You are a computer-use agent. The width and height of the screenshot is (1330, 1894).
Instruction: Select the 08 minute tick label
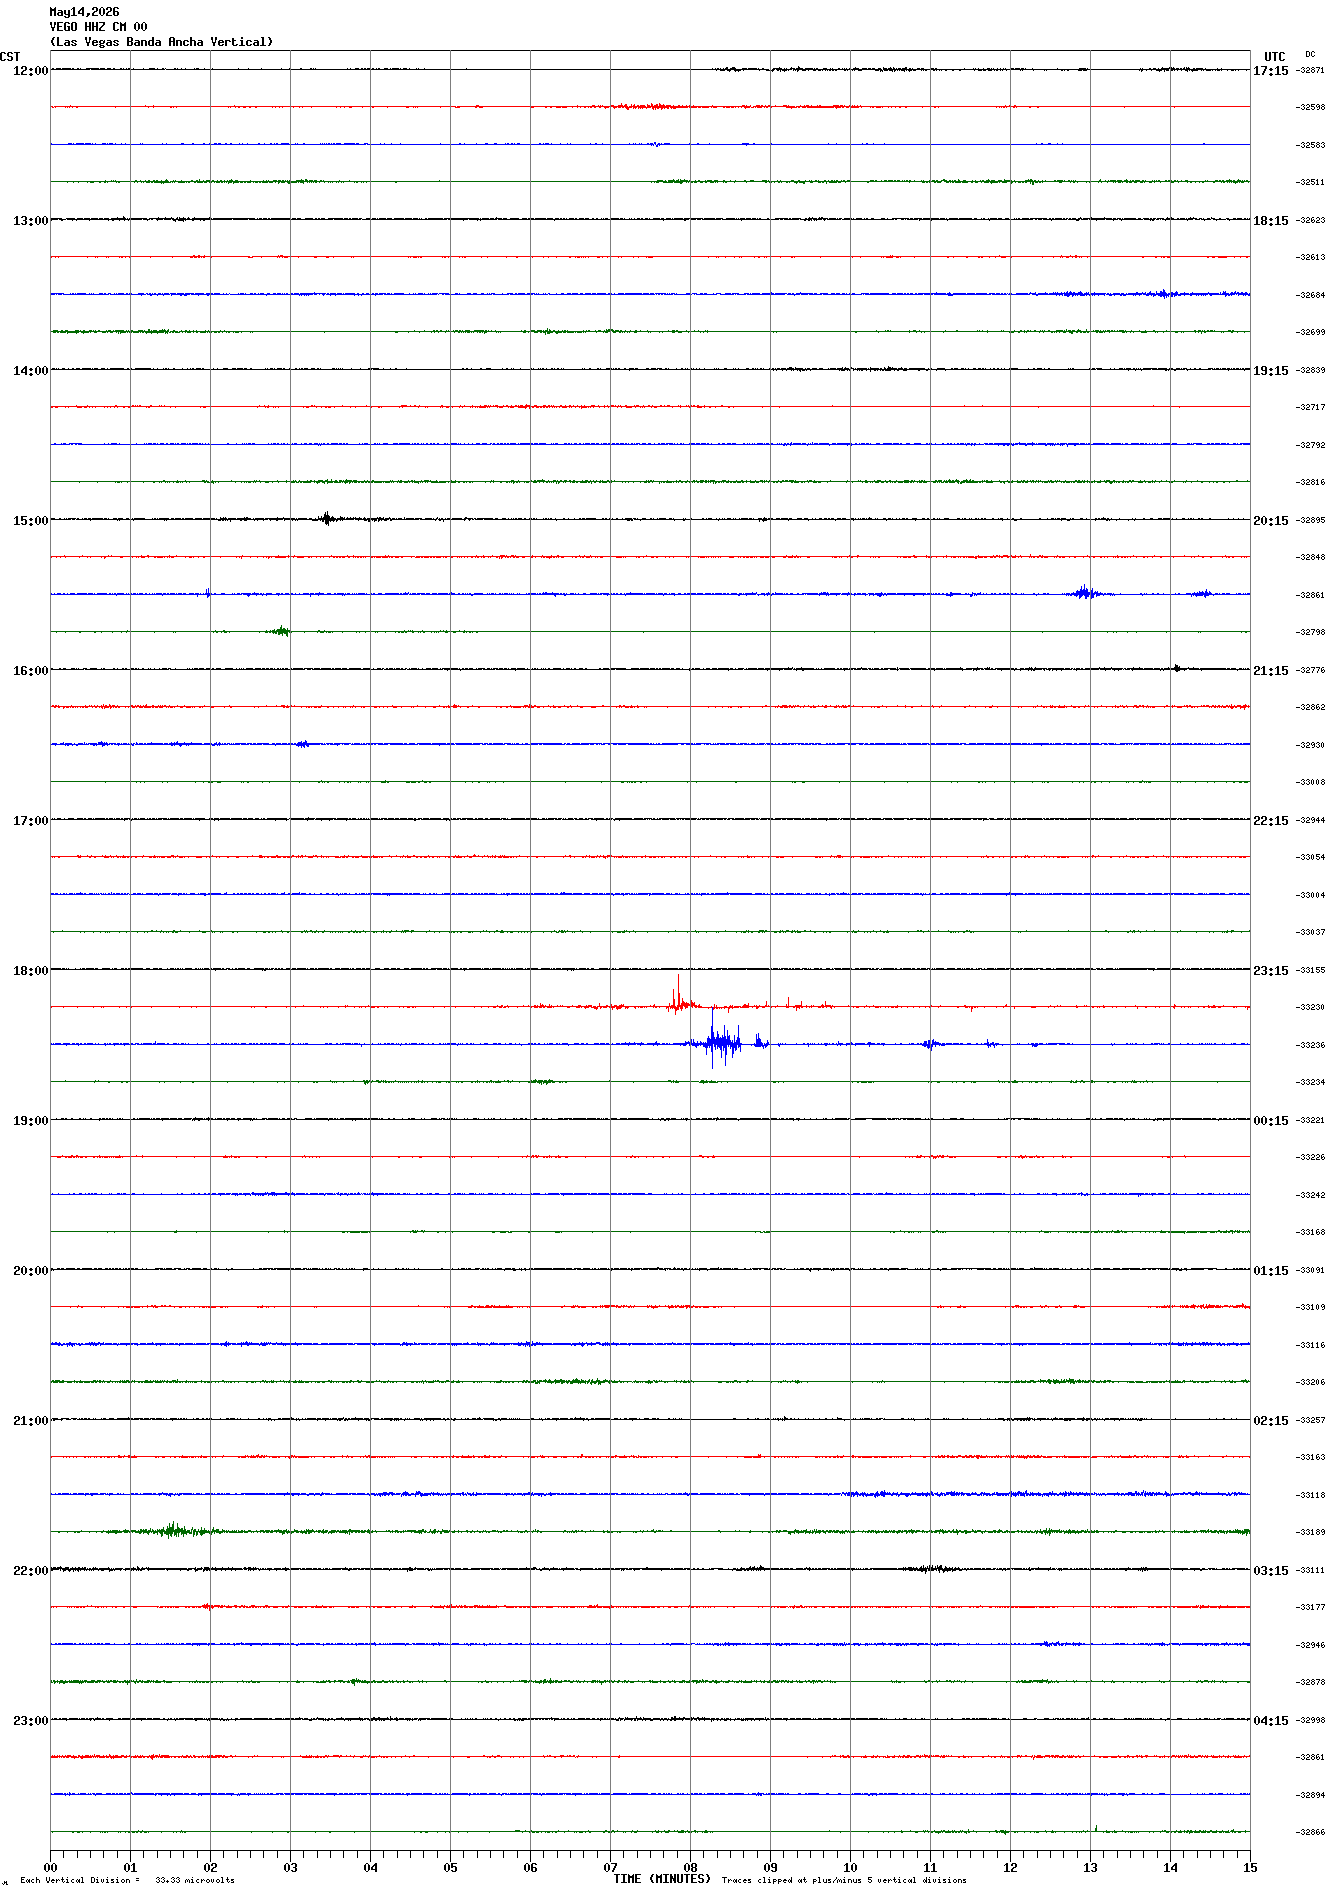pyautogui.click(x=690, y=1867)
